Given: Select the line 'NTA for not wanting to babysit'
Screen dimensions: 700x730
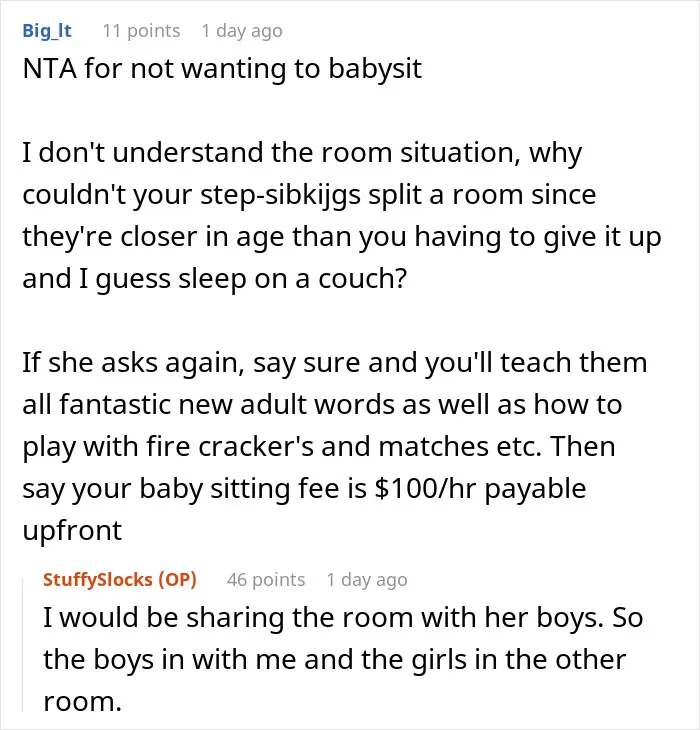Looking at the screenshot, I should click(222, 69).
